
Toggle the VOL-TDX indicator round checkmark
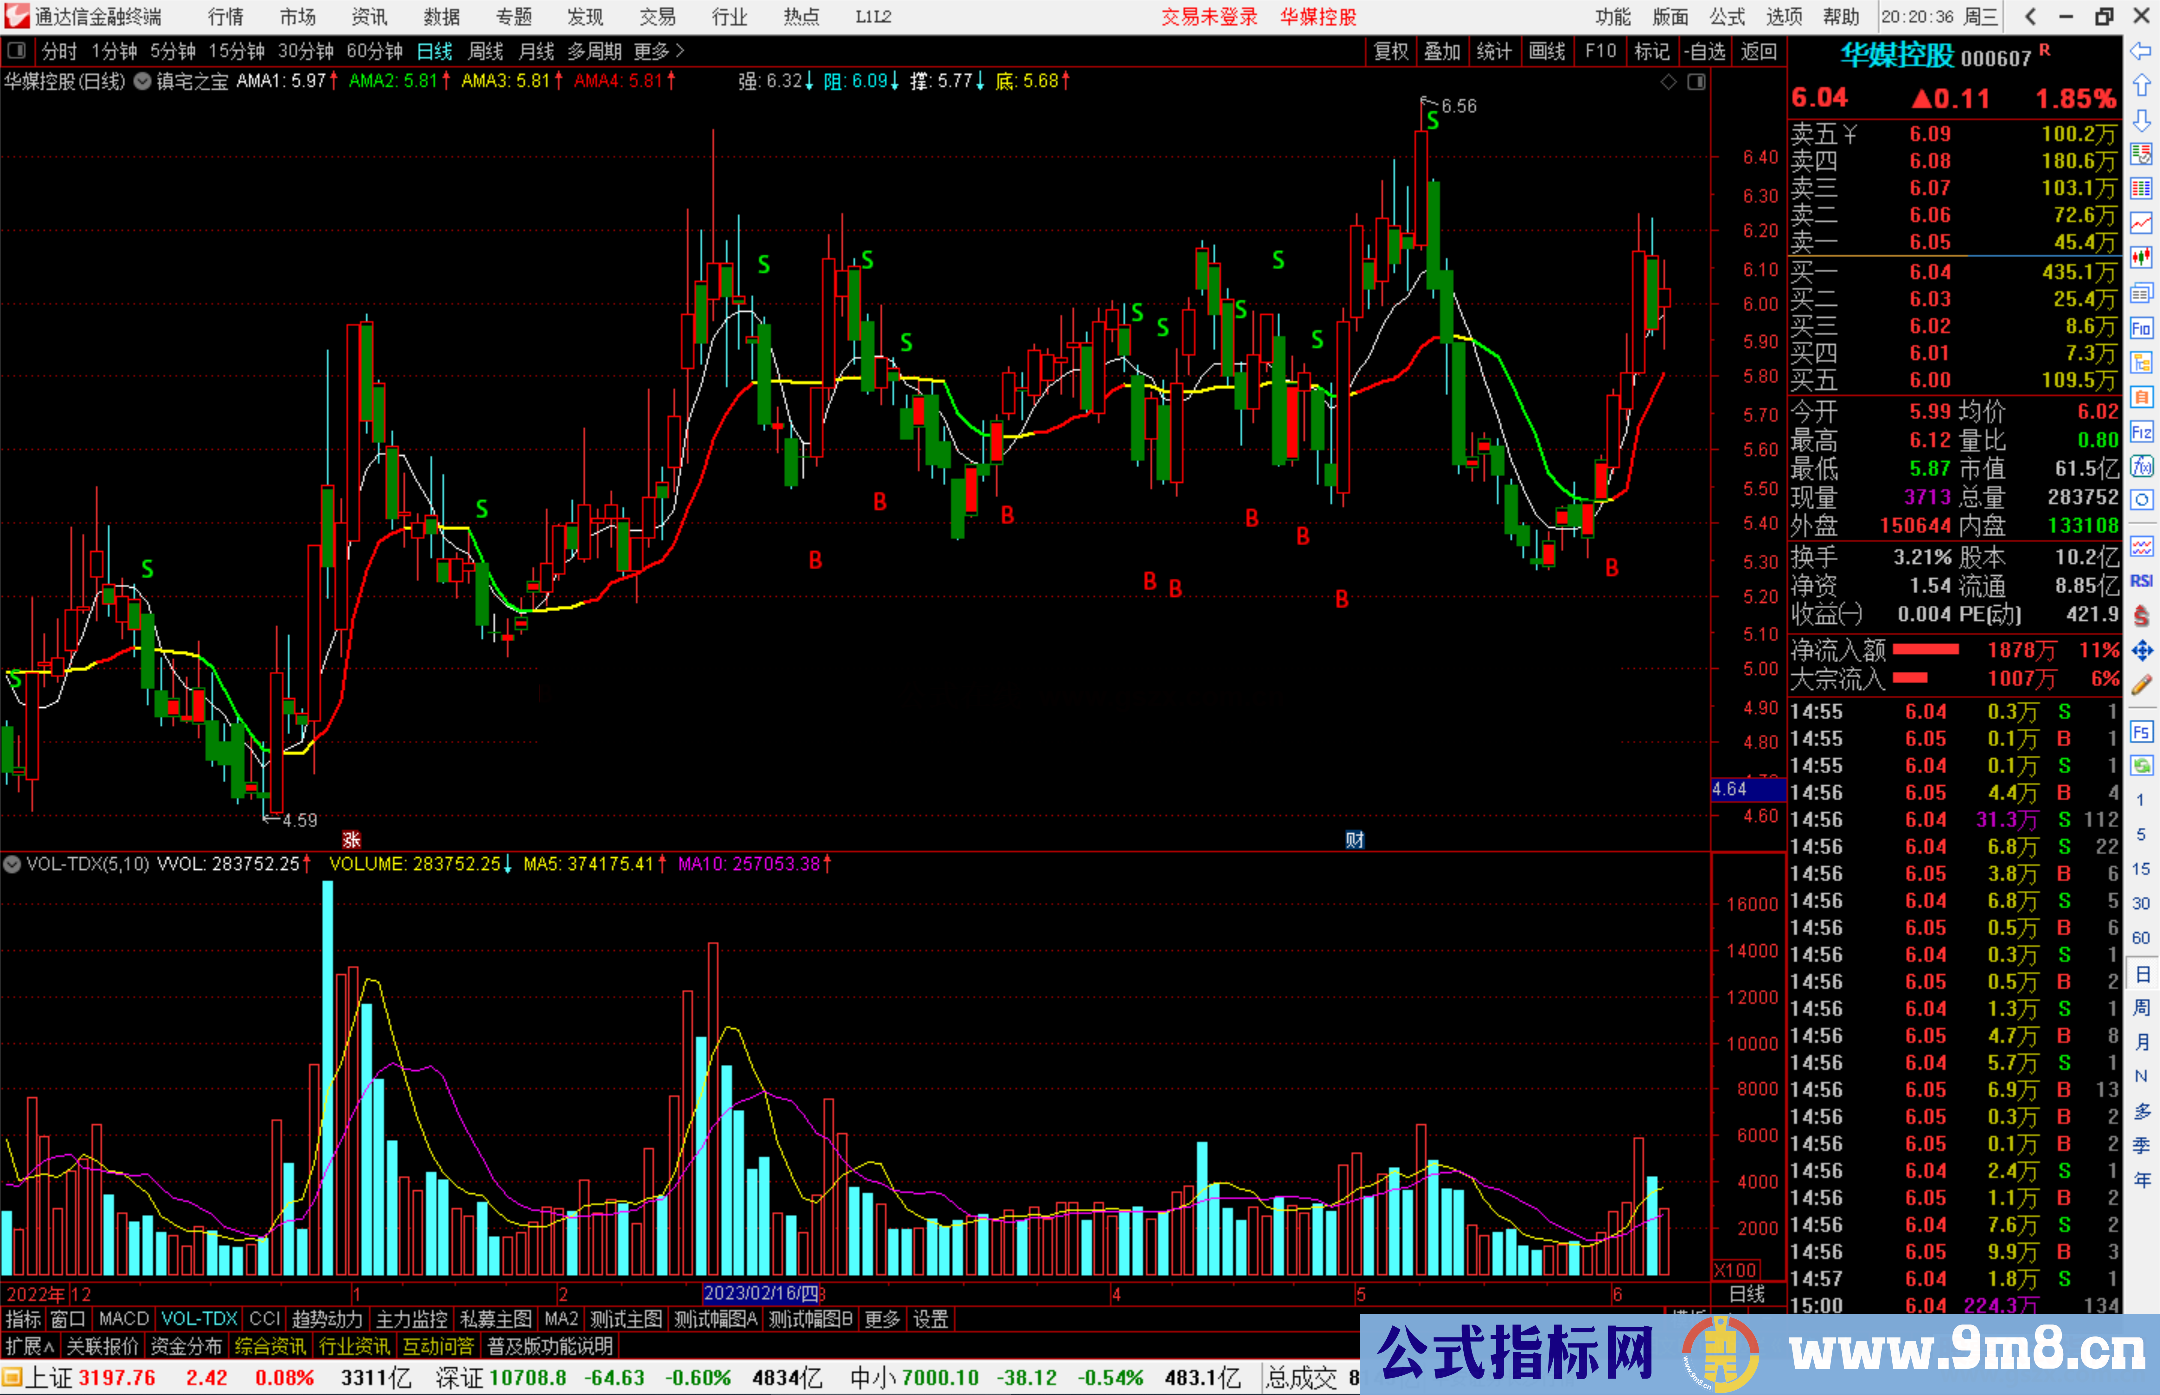(x=12, y=864)
